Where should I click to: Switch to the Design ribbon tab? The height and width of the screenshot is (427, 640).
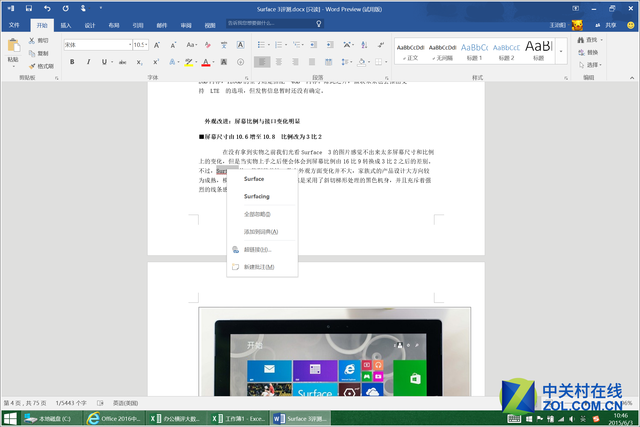(90, 25)
